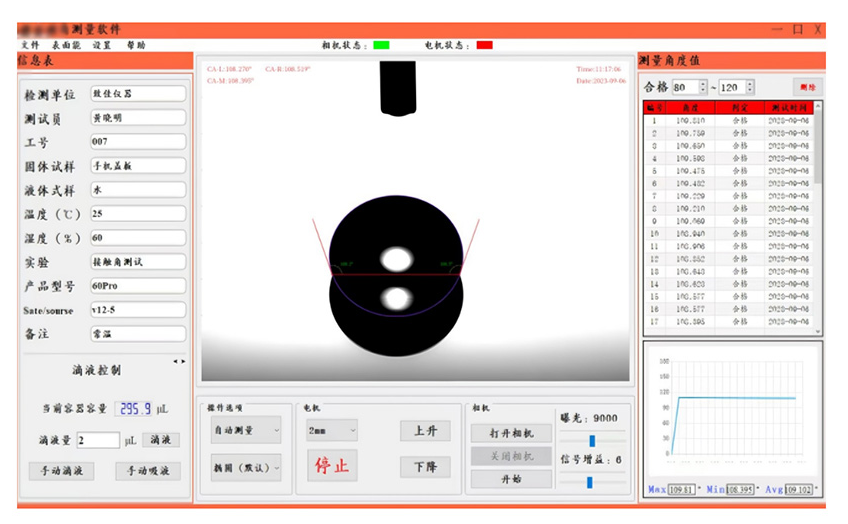Click the 打开相机 open camera button

click(511, 433)
